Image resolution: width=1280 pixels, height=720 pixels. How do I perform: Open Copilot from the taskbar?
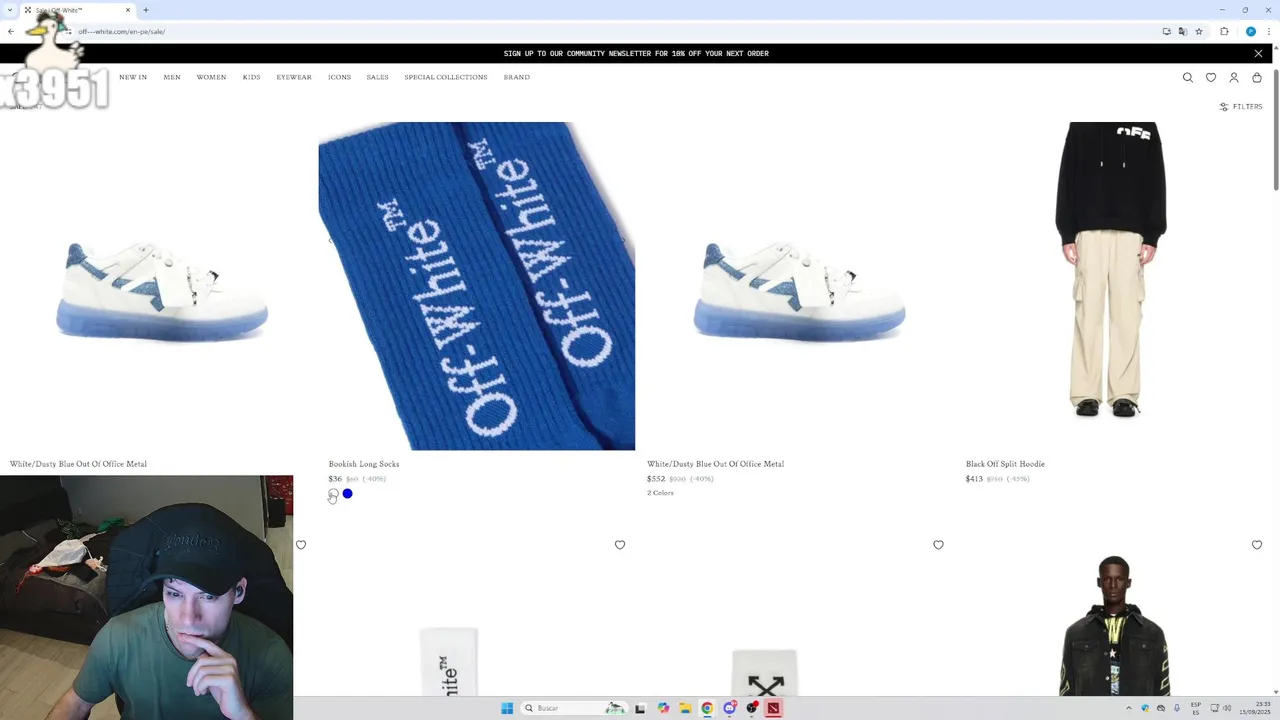coord(663,708)
